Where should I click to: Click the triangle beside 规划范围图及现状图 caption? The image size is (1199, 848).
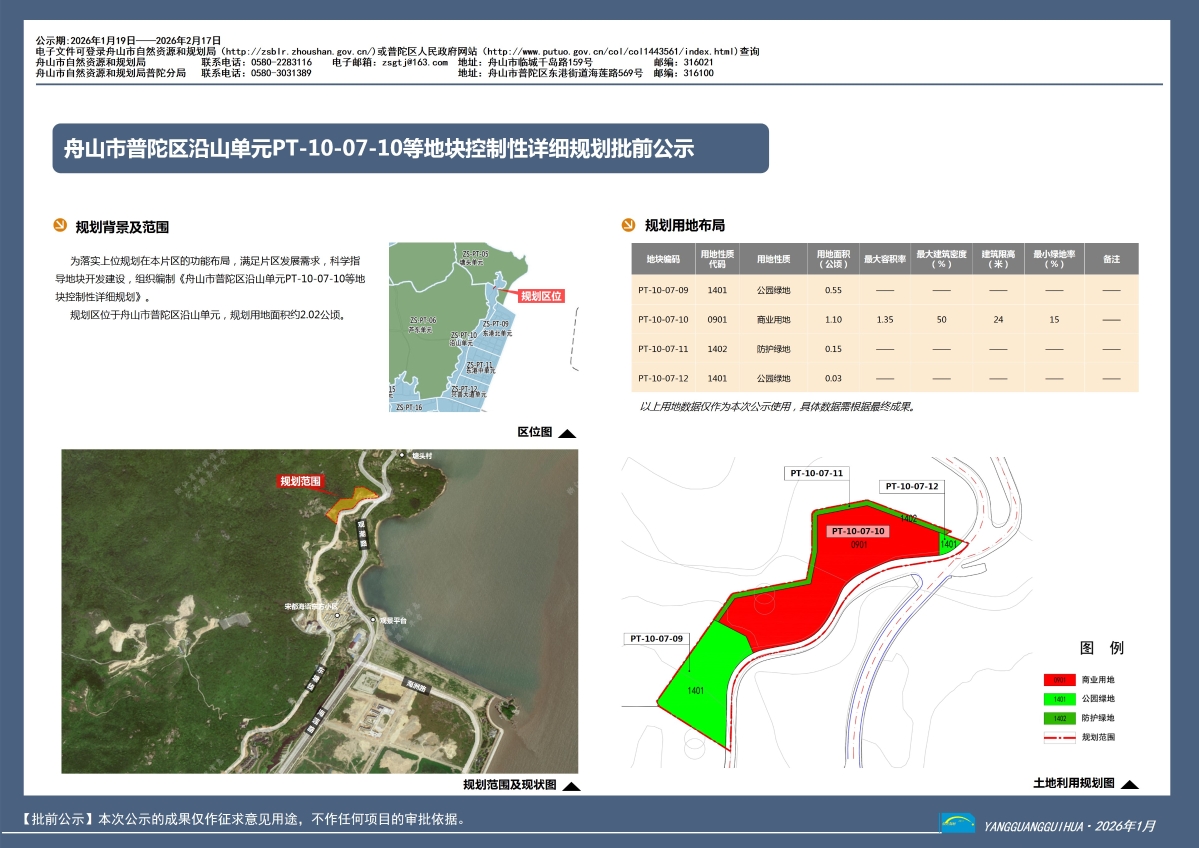pyautogui.click(x=571, y=786)
